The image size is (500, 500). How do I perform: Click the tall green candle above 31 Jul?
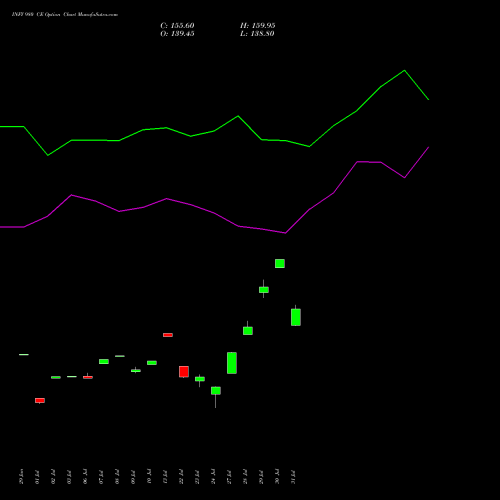coord(296,317)
